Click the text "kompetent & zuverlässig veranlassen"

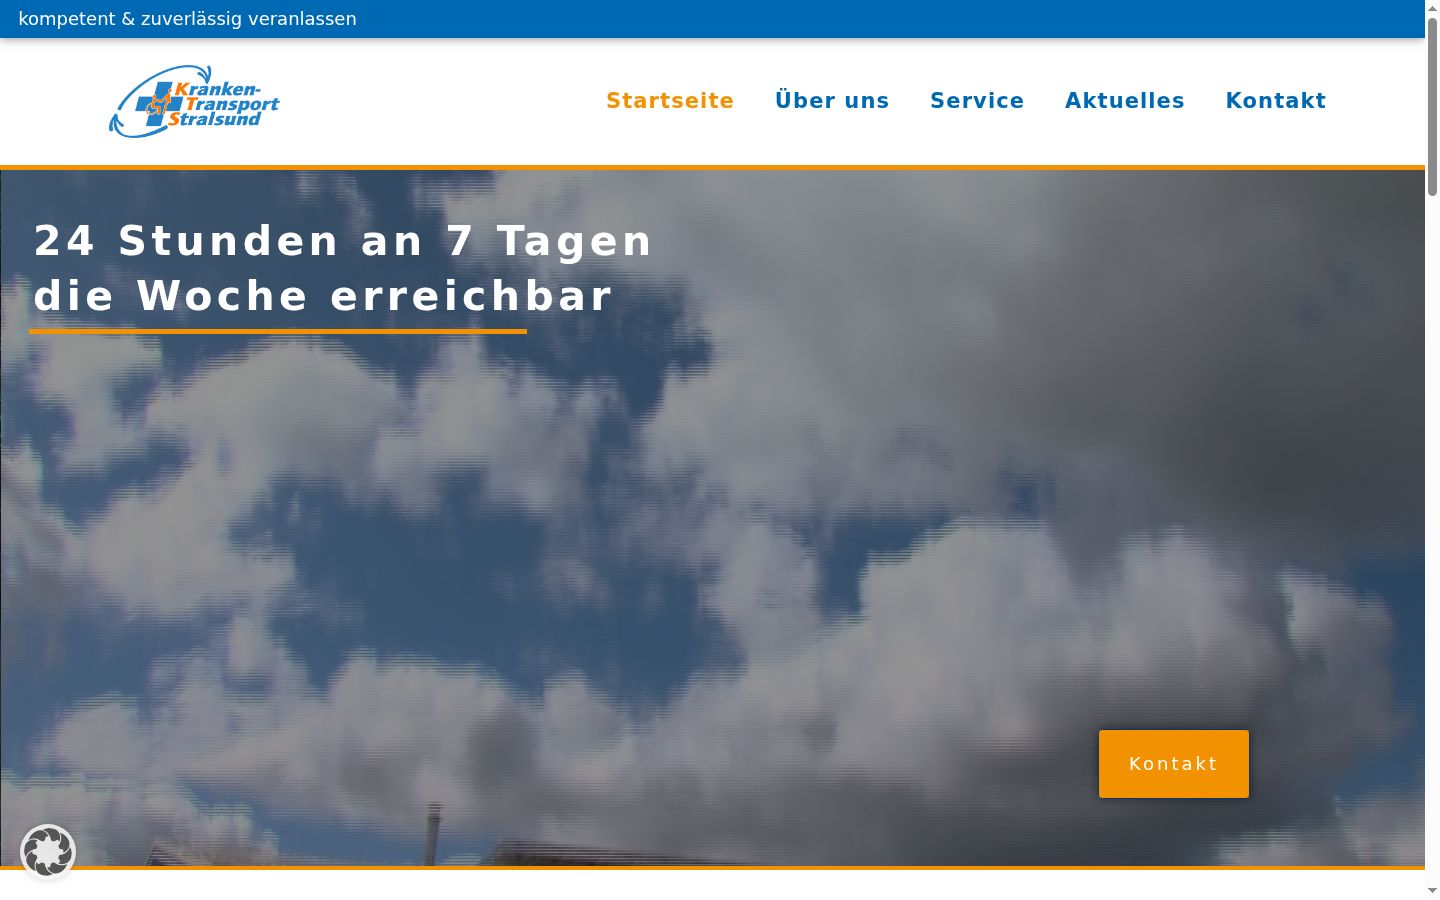187,19
